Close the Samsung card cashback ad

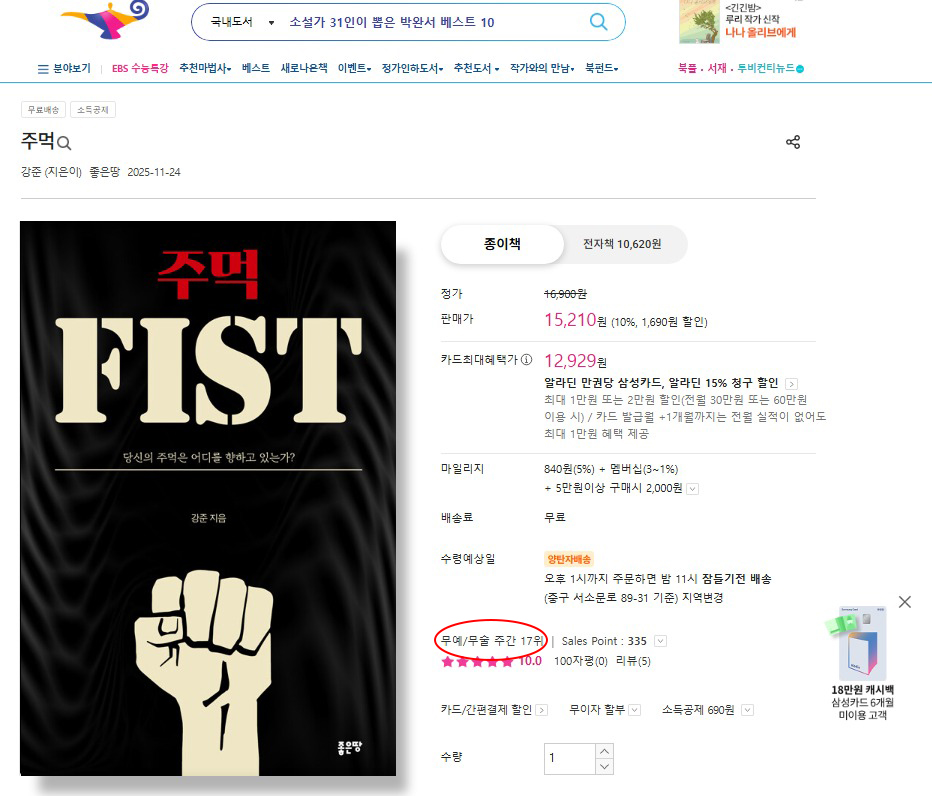(x=905, y=602)
